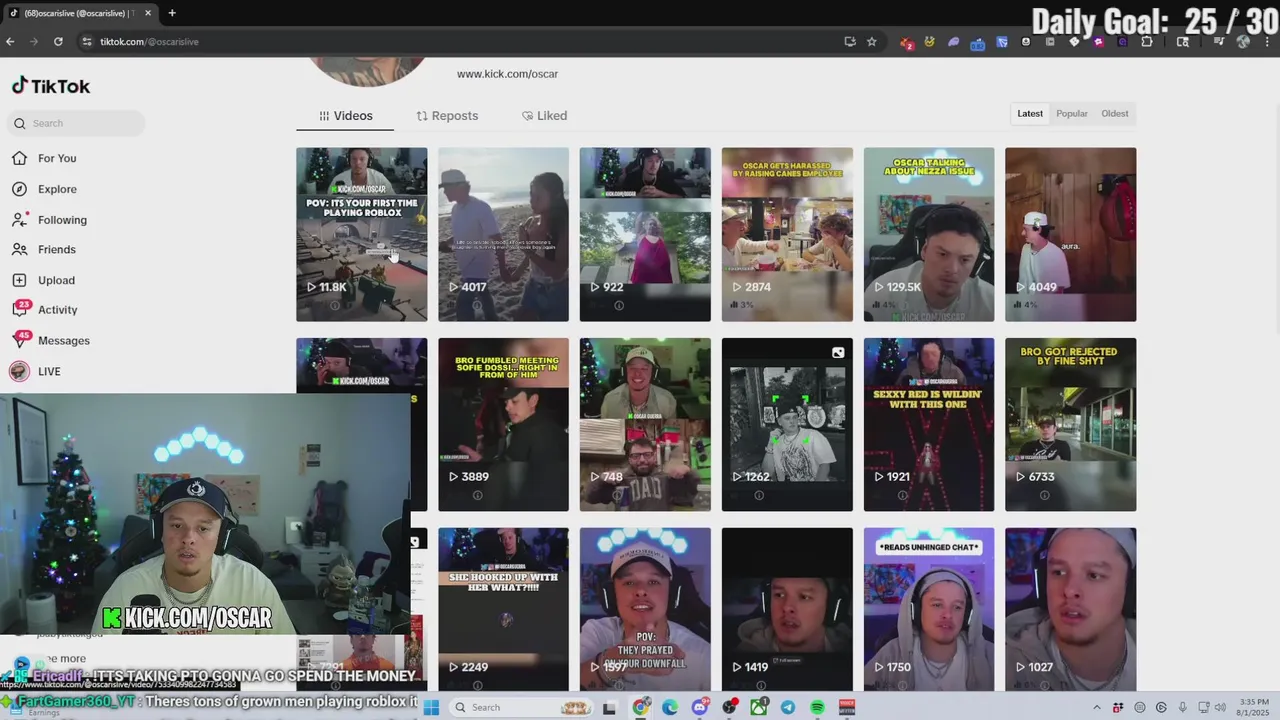
Task: Open Discord from the taskbar
Action: (x=700, y=707)
